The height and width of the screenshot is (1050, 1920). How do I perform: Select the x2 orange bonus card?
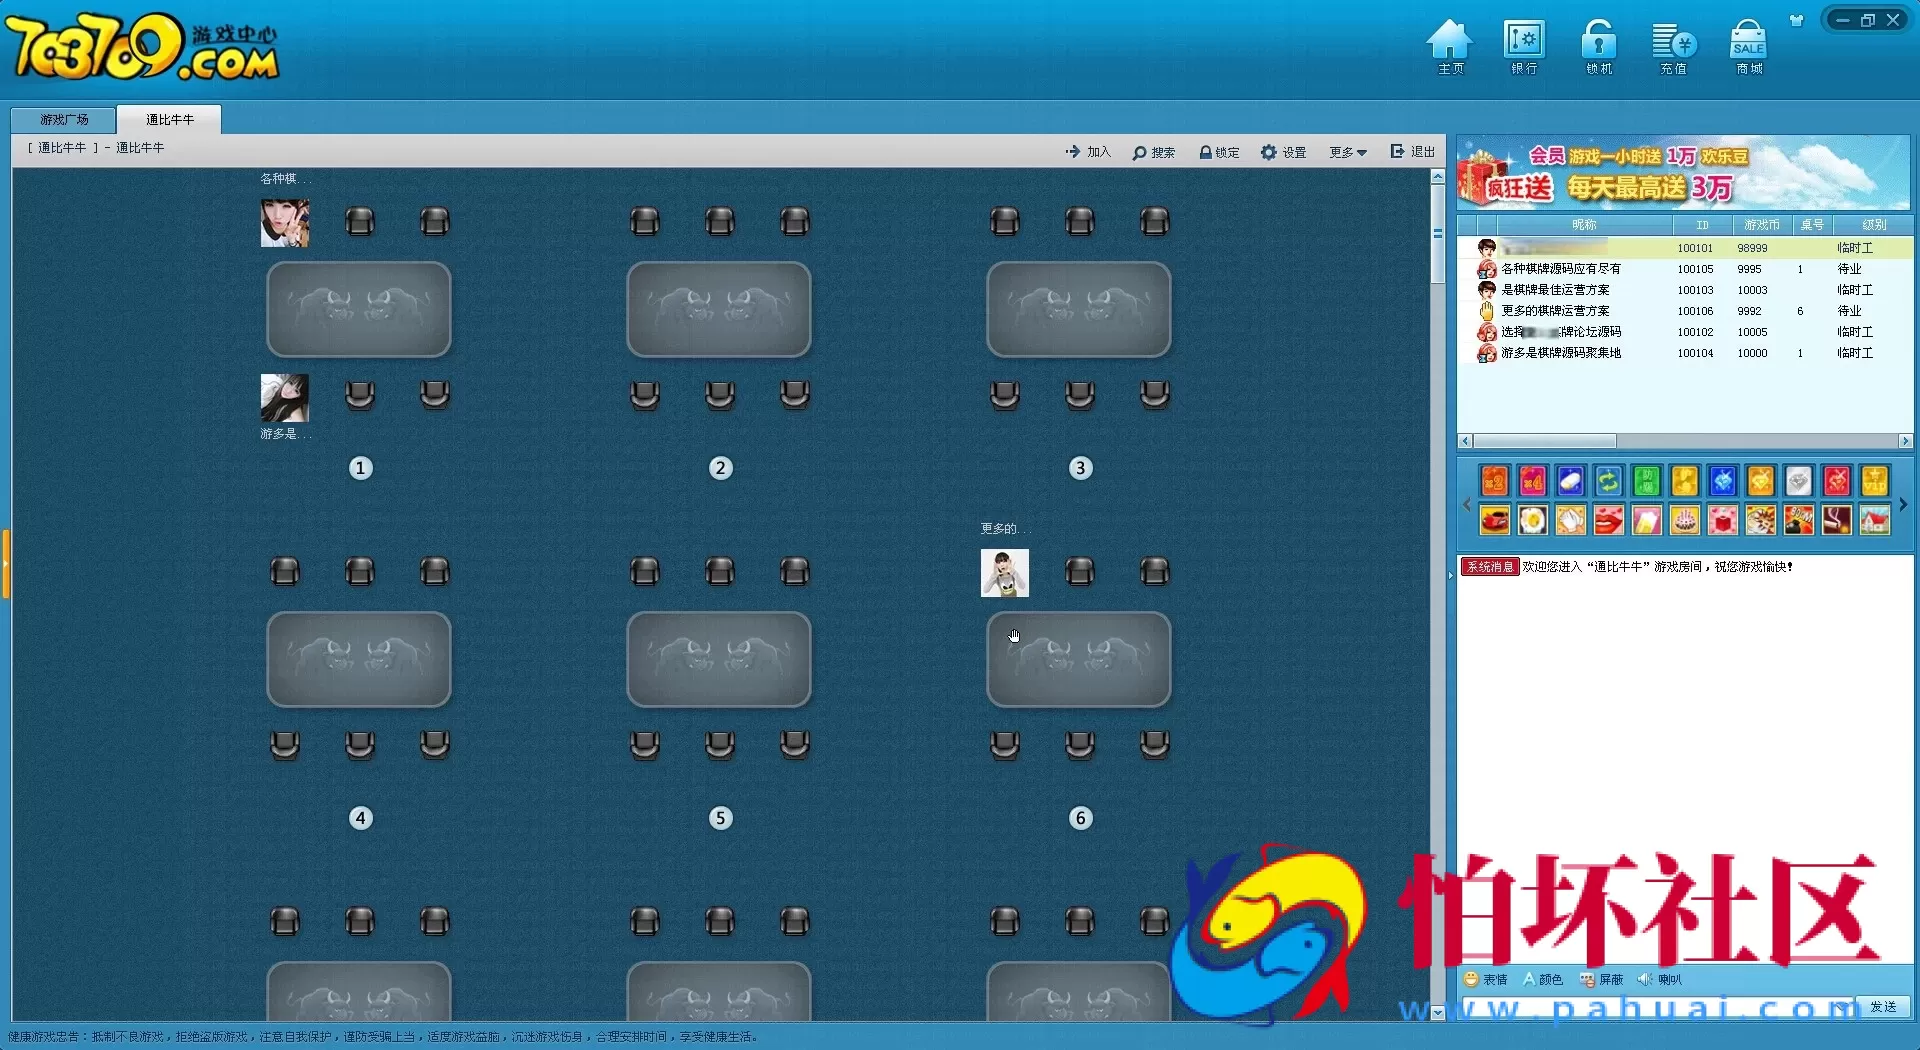click(1495, 482)
